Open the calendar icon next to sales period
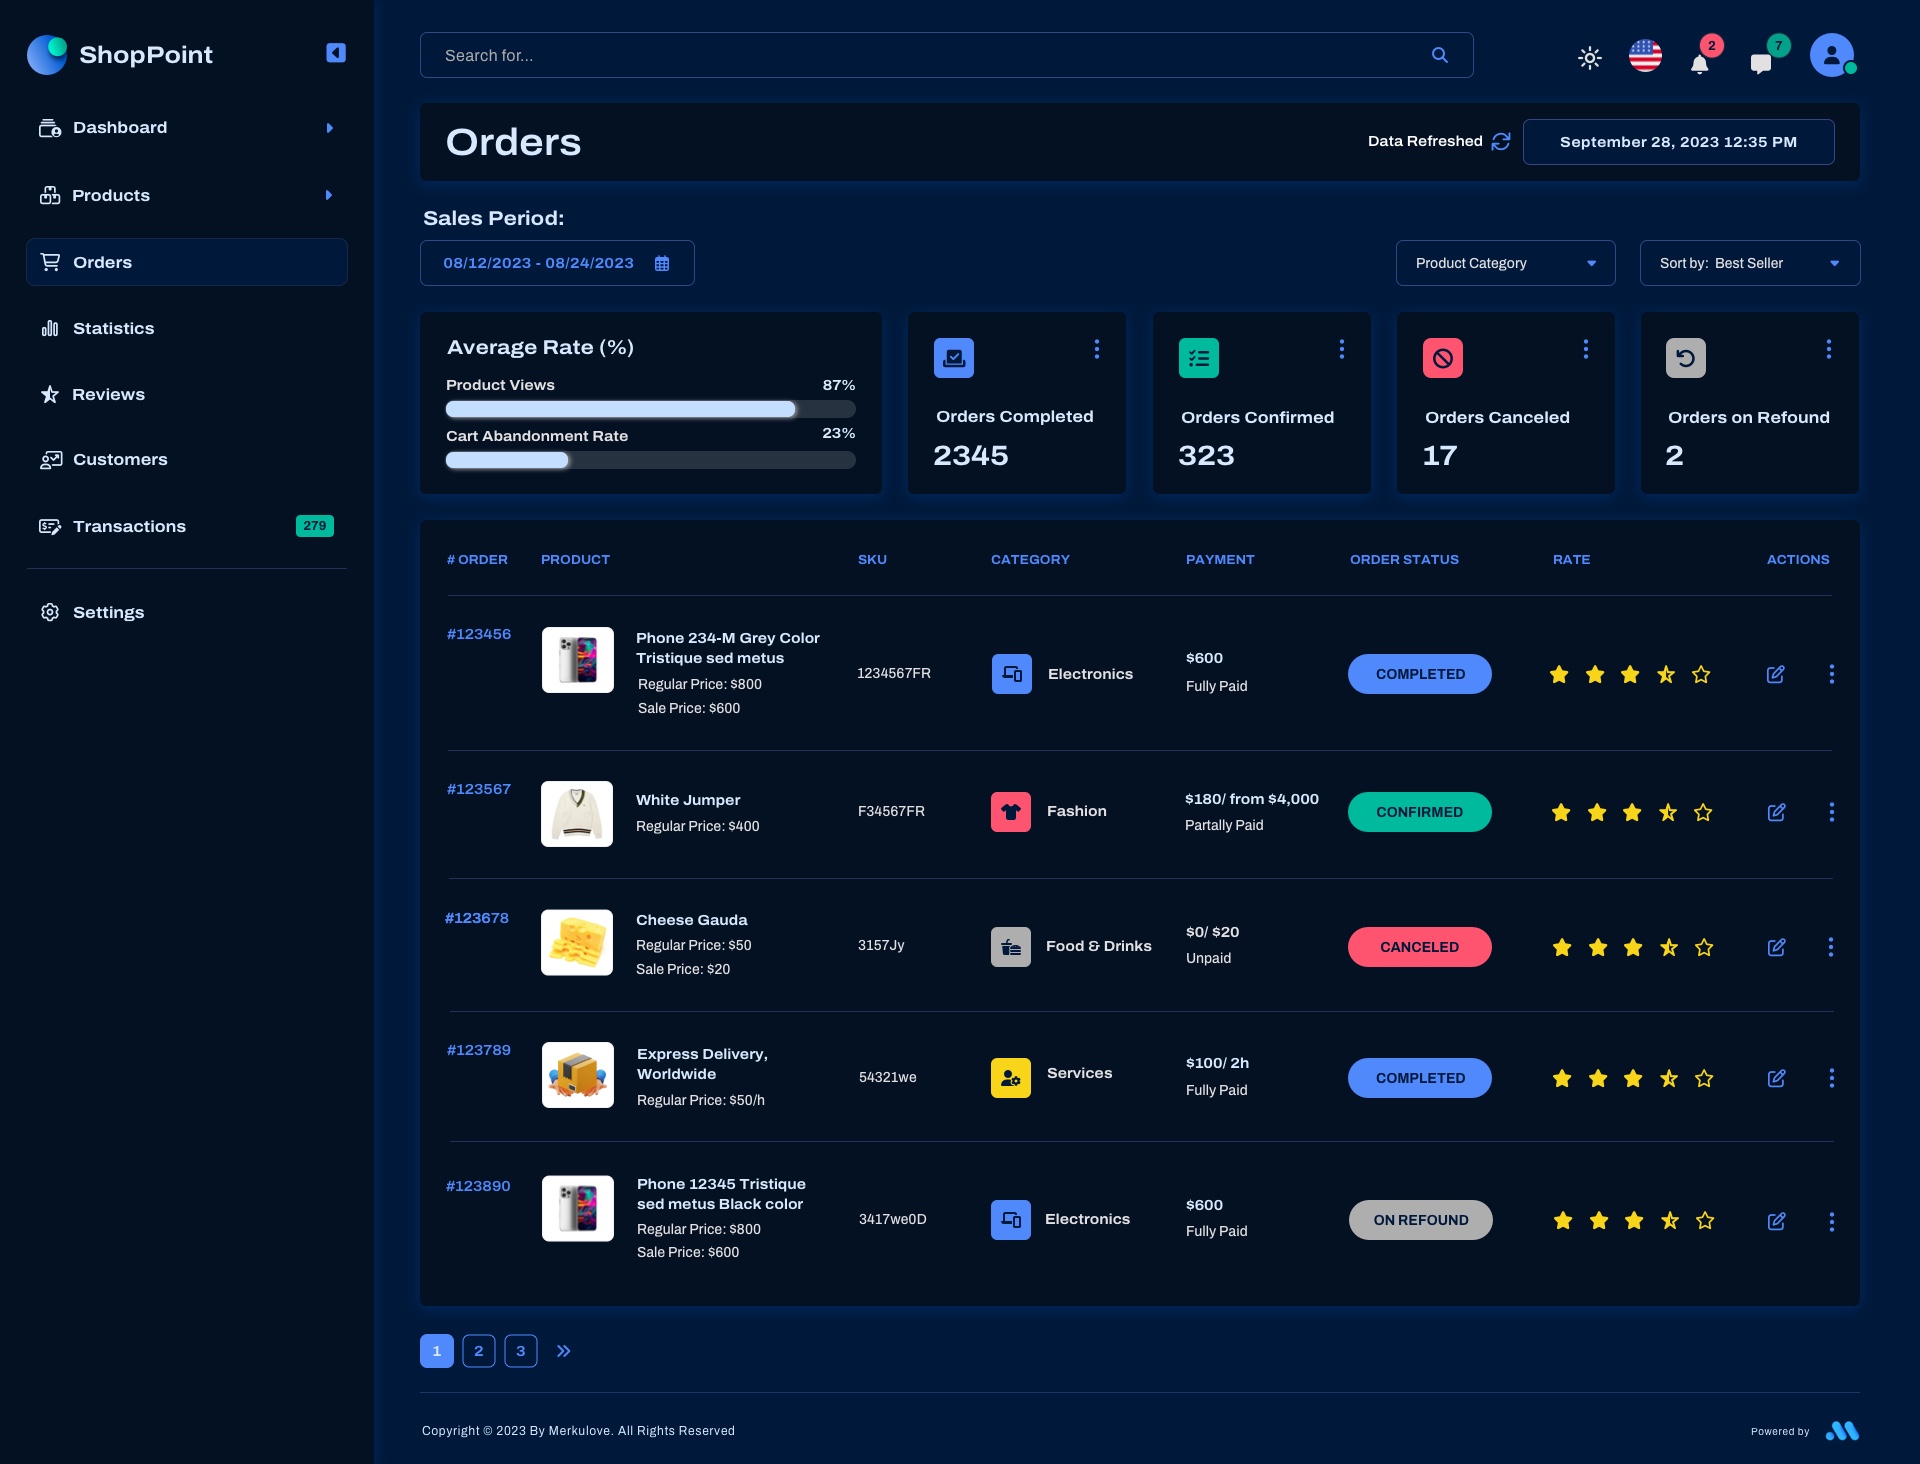Viewport: 1920px width, 1464px height. coord(661,263)
